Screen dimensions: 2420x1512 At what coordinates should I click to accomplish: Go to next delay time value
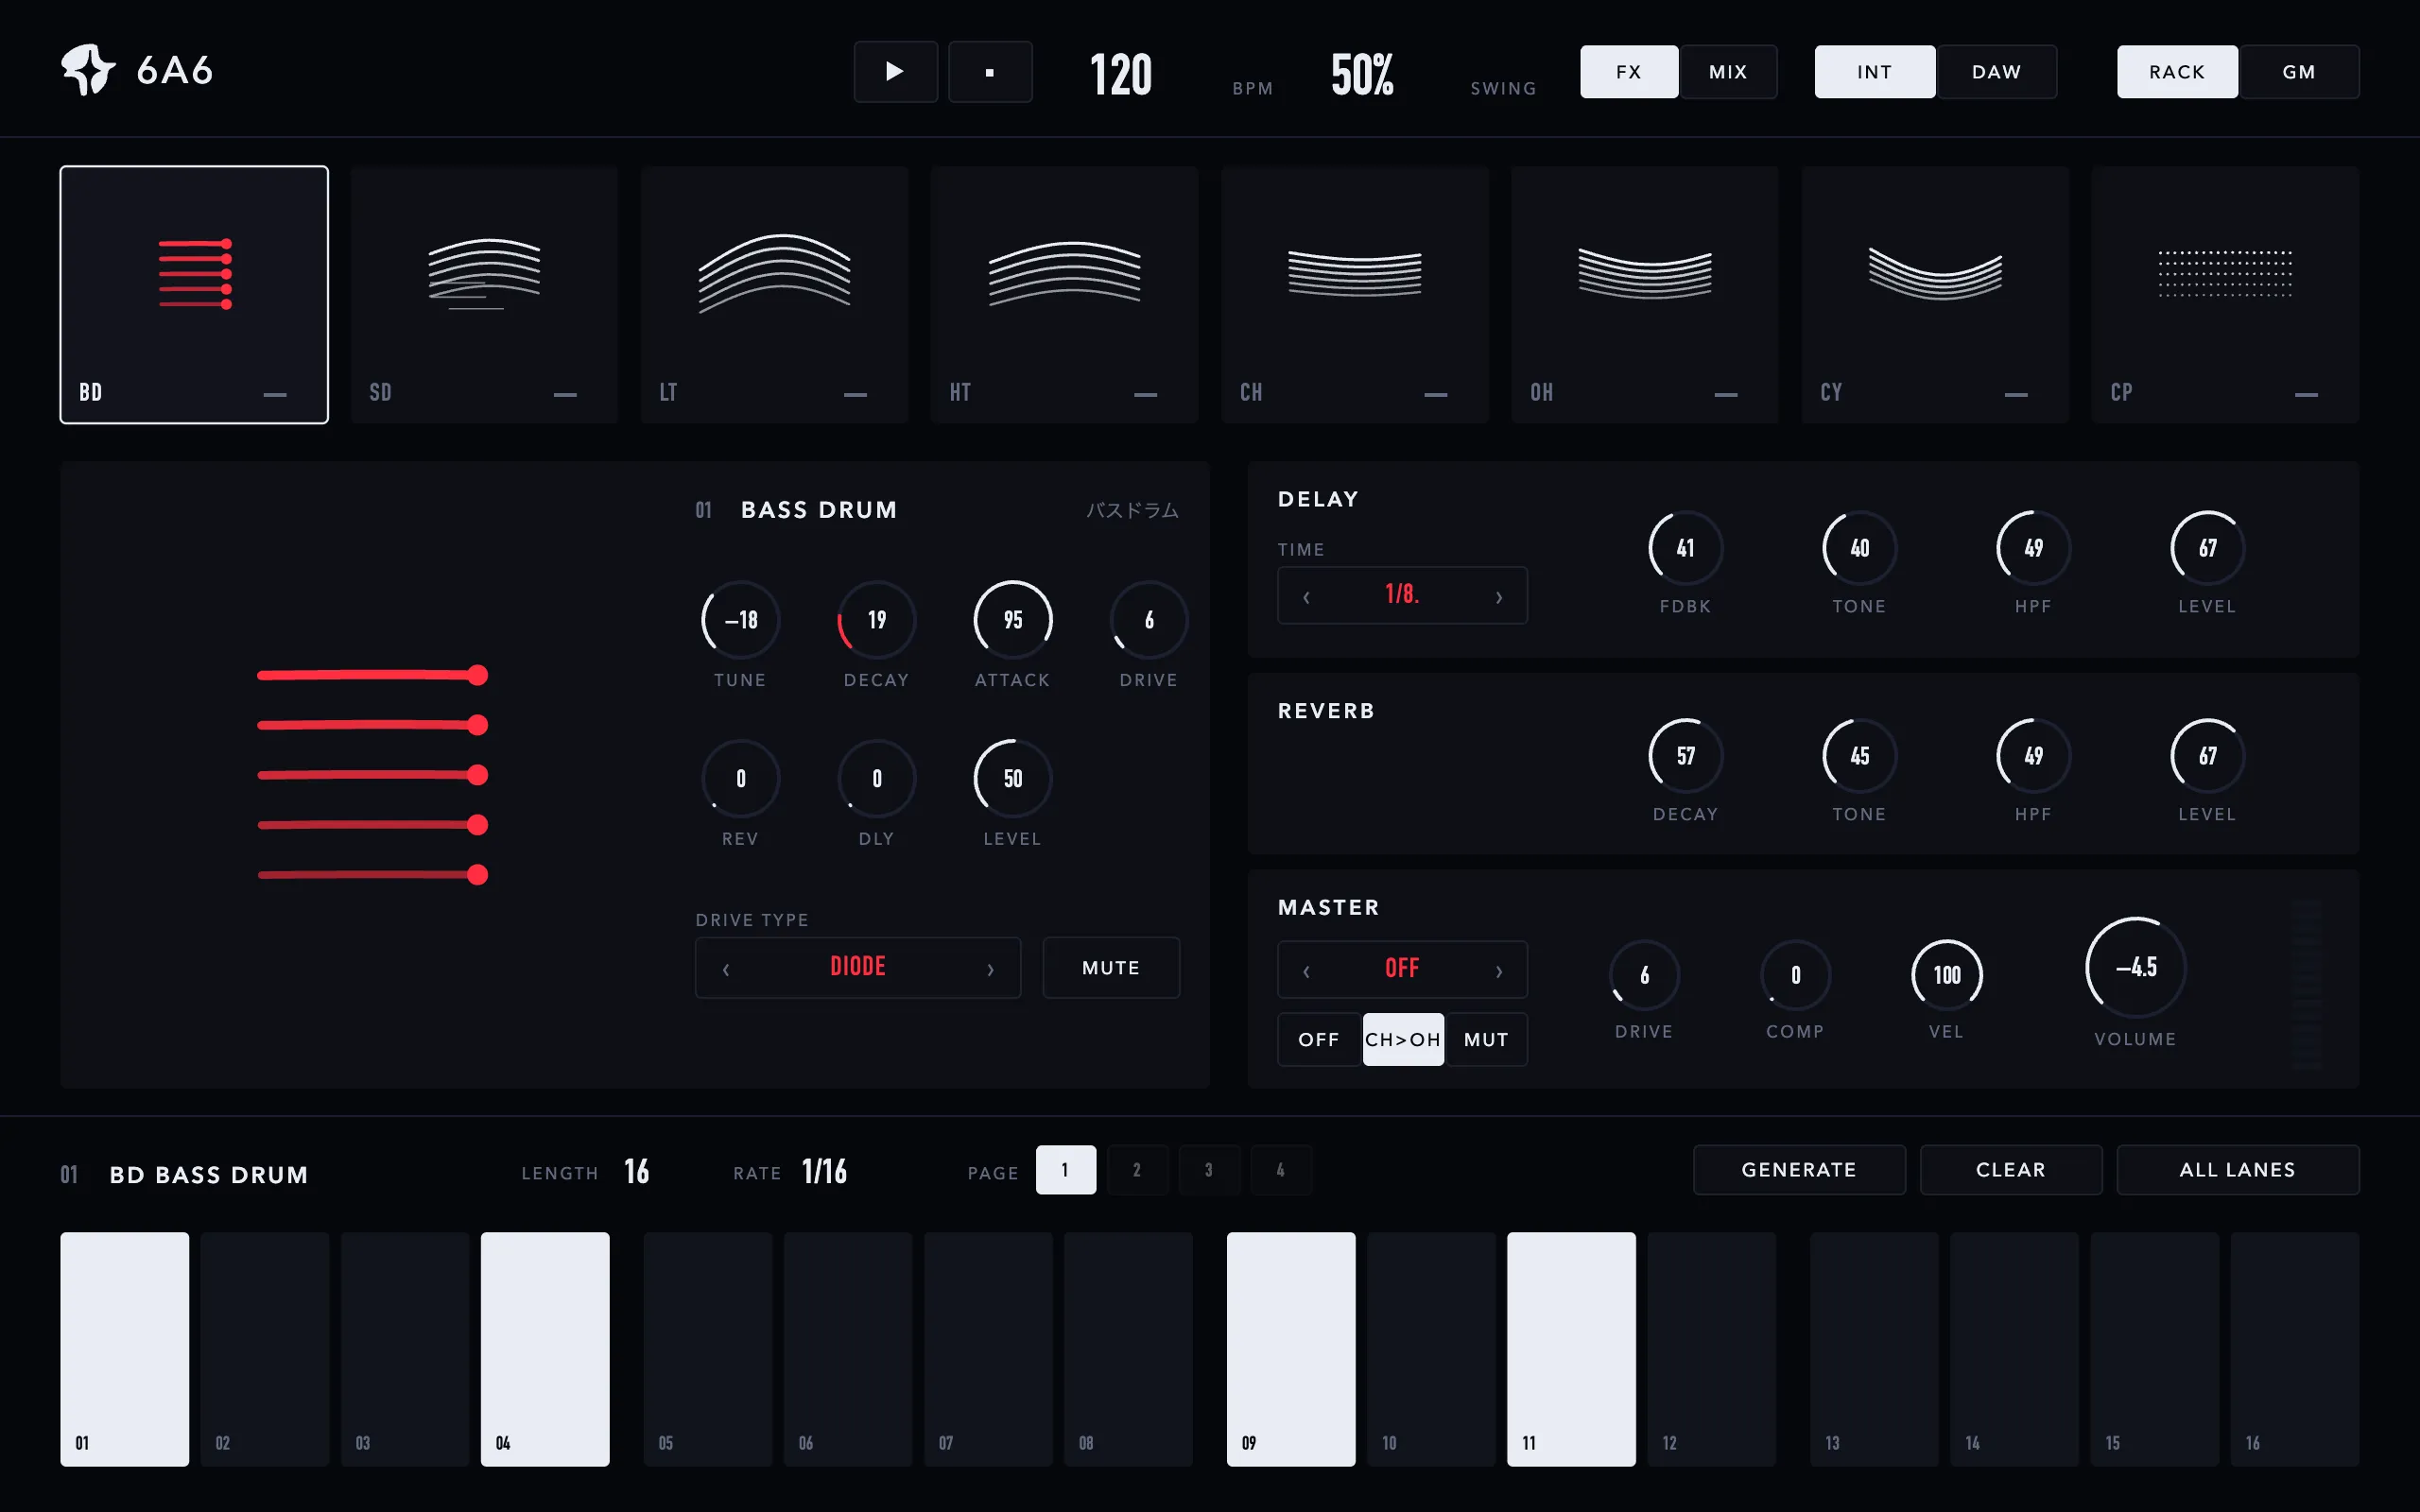(1499, 597)
